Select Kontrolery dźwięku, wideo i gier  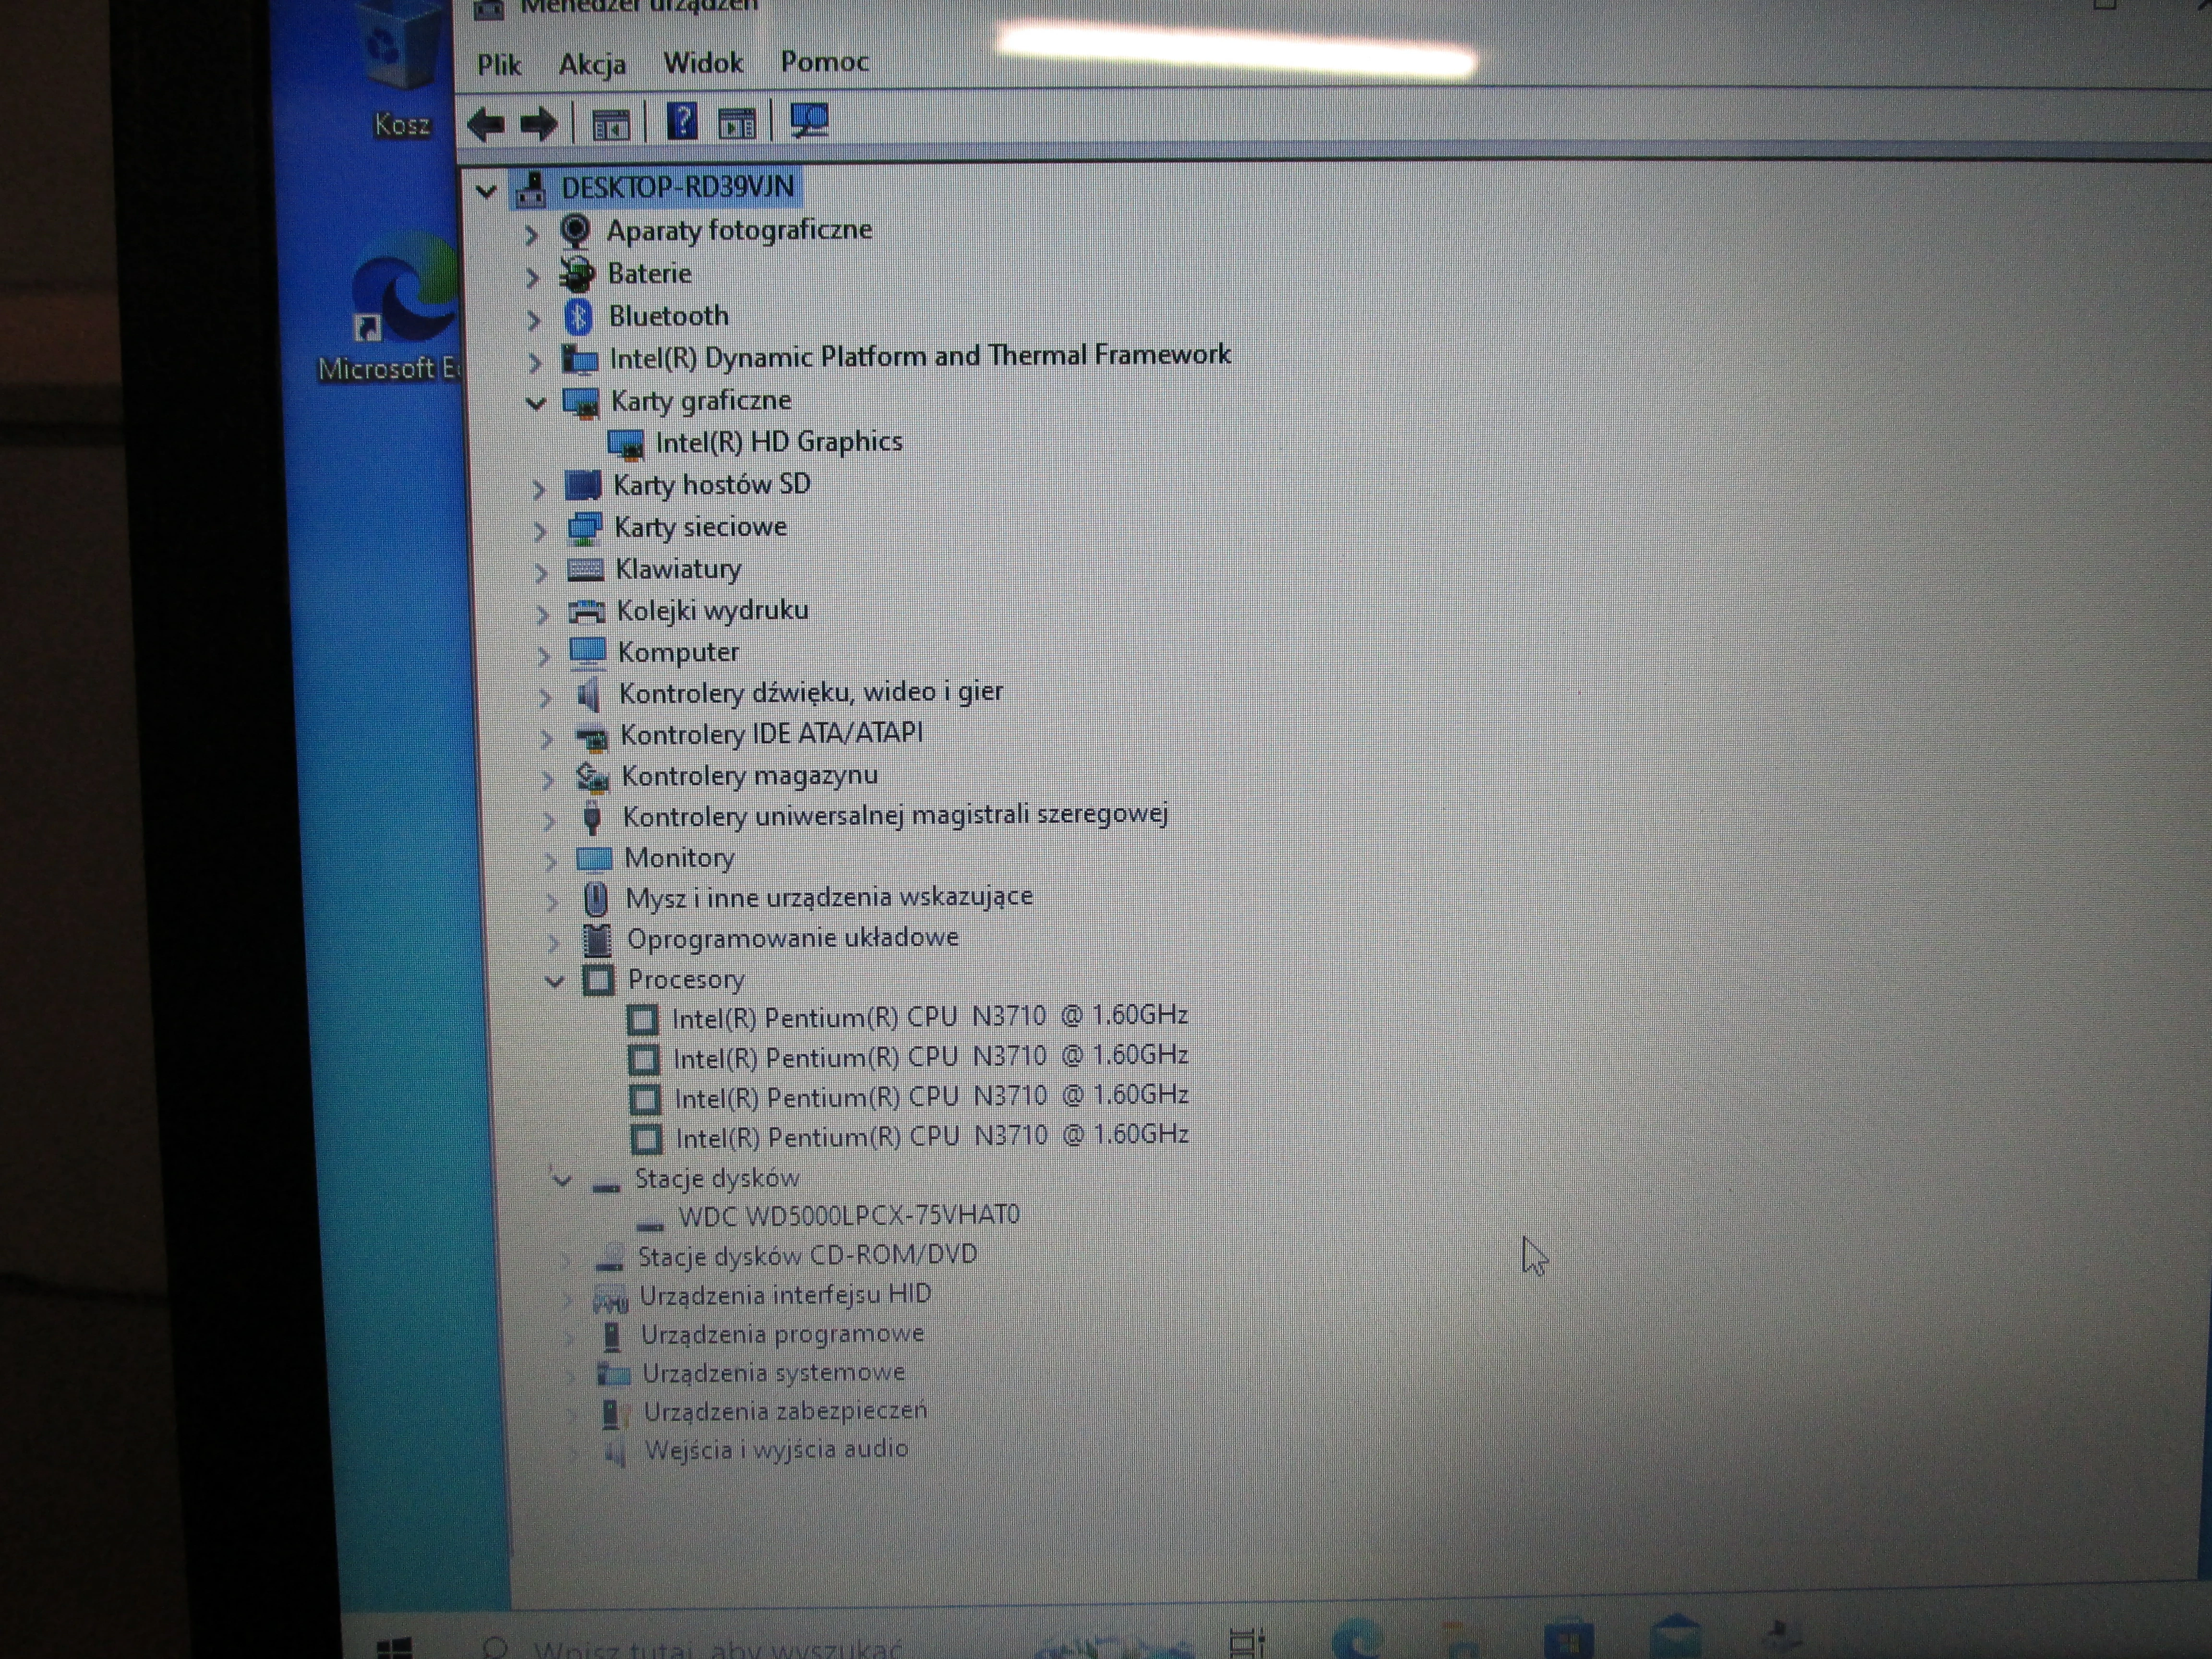click(x=811, y=693)
